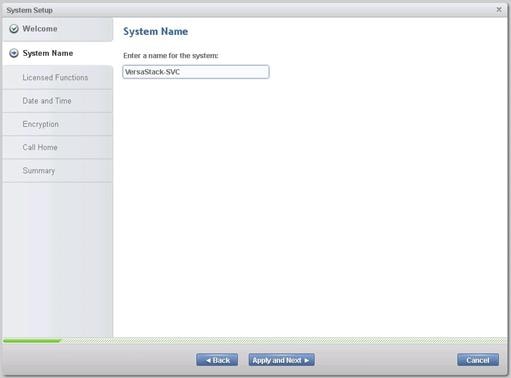The image size is (511, 378).
Task: Click the System Name step arrow icon
Action: tap(14, 53)
